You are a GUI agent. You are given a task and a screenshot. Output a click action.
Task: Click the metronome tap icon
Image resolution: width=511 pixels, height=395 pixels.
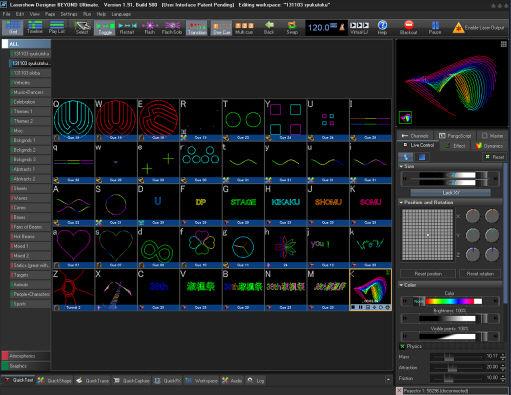coord(342,28)
